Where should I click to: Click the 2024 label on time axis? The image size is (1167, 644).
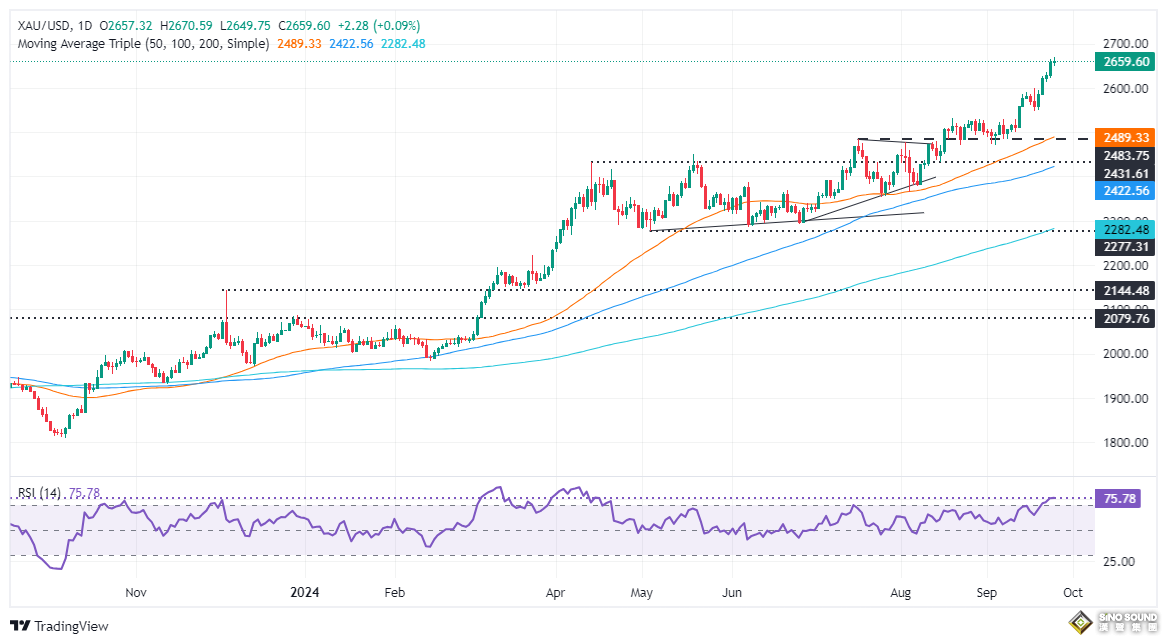click(305, 593)
